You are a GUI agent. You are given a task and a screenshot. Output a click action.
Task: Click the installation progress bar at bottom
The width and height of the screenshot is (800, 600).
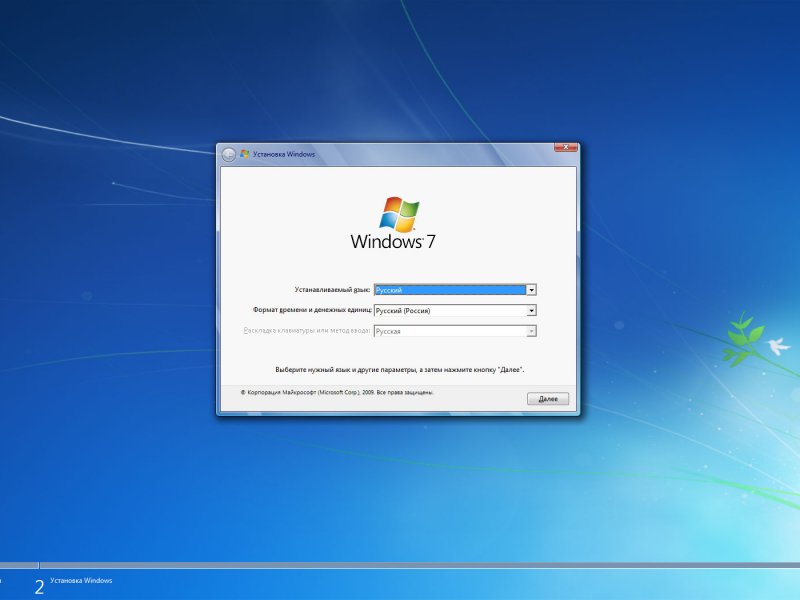400,565
